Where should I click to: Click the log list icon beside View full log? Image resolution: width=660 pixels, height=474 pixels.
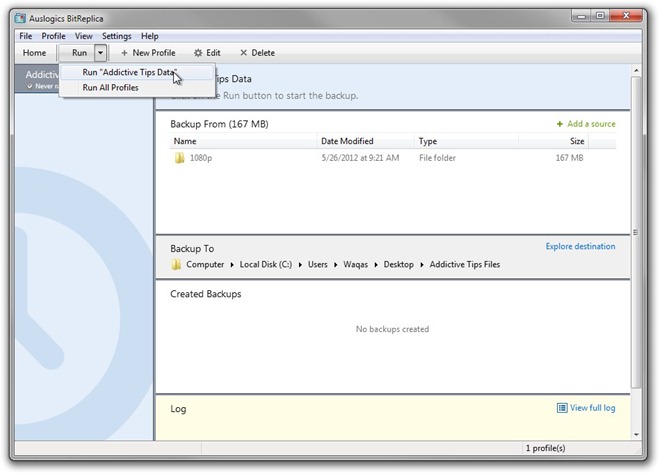tap(562, 407)
